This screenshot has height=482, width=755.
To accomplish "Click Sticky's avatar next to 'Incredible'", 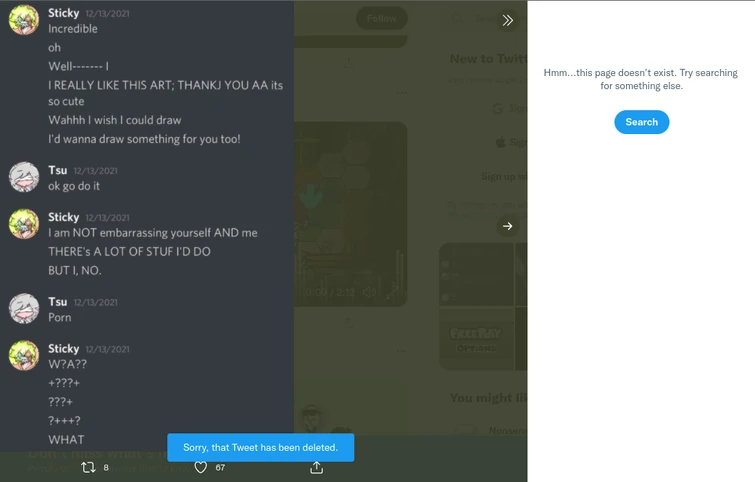I will [24, 20].
